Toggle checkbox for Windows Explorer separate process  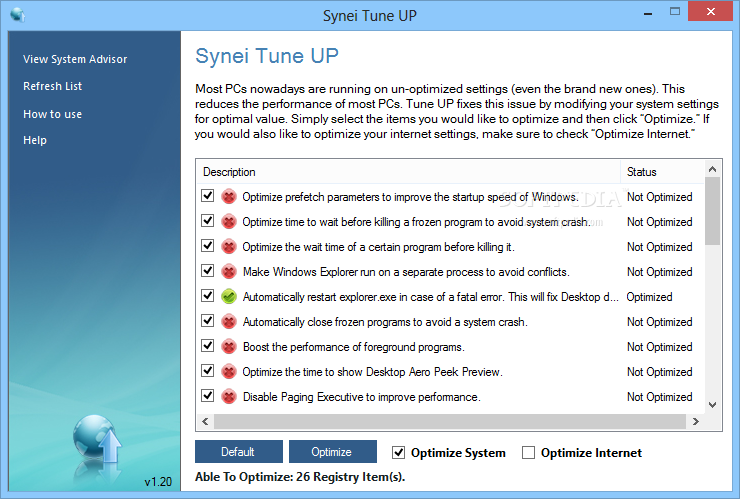208,271
